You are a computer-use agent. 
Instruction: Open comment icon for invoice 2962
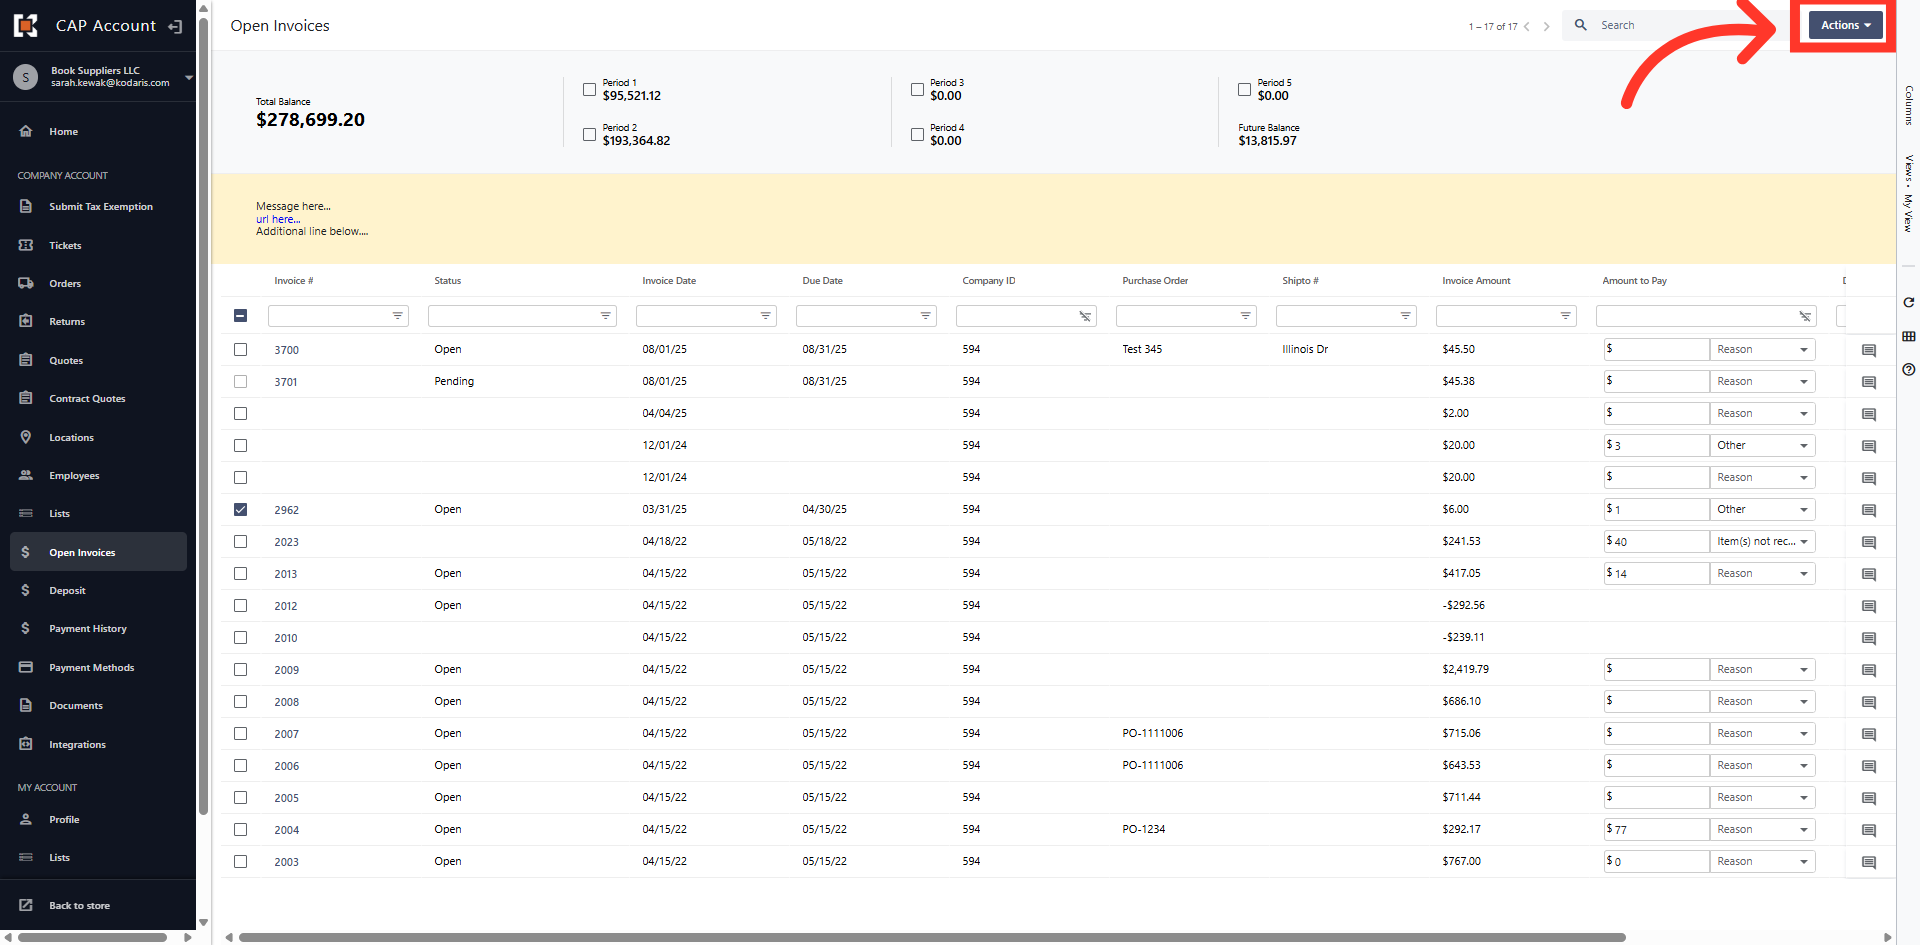coord(1868,510)
